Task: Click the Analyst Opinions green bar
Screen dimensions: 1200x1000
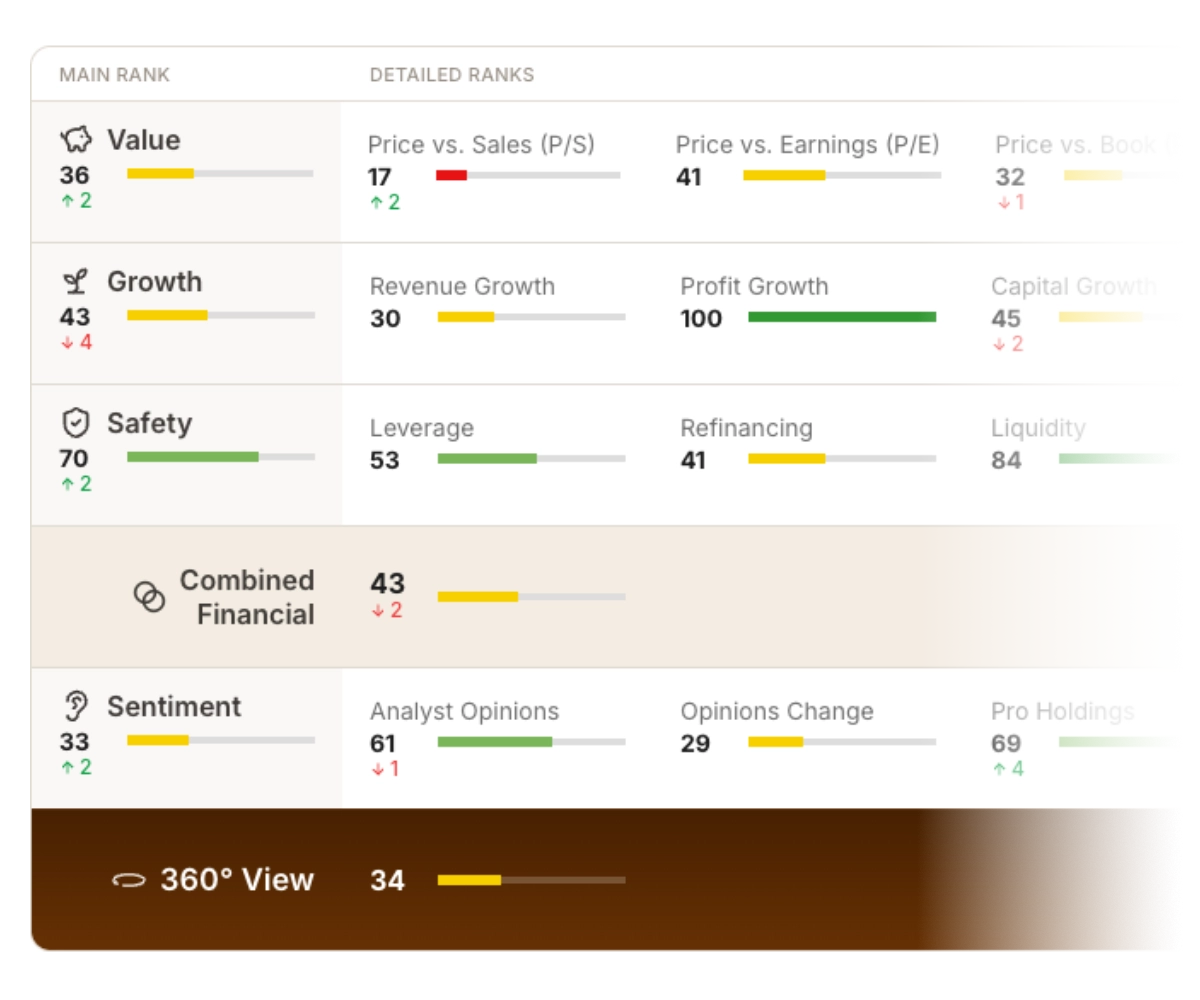Action: point(495,742)
